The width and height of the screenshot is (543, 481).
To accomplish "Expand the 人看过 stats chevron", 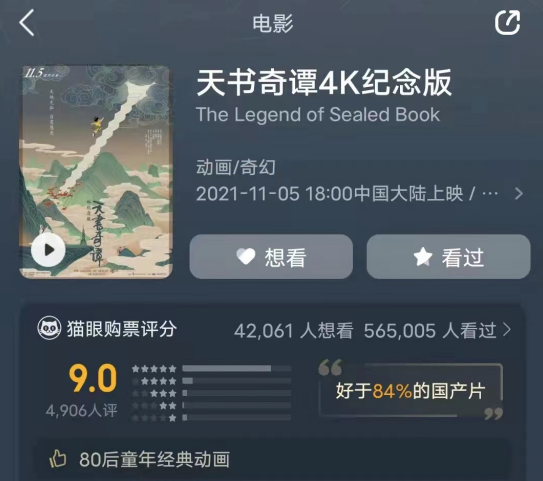I will 507,330.
